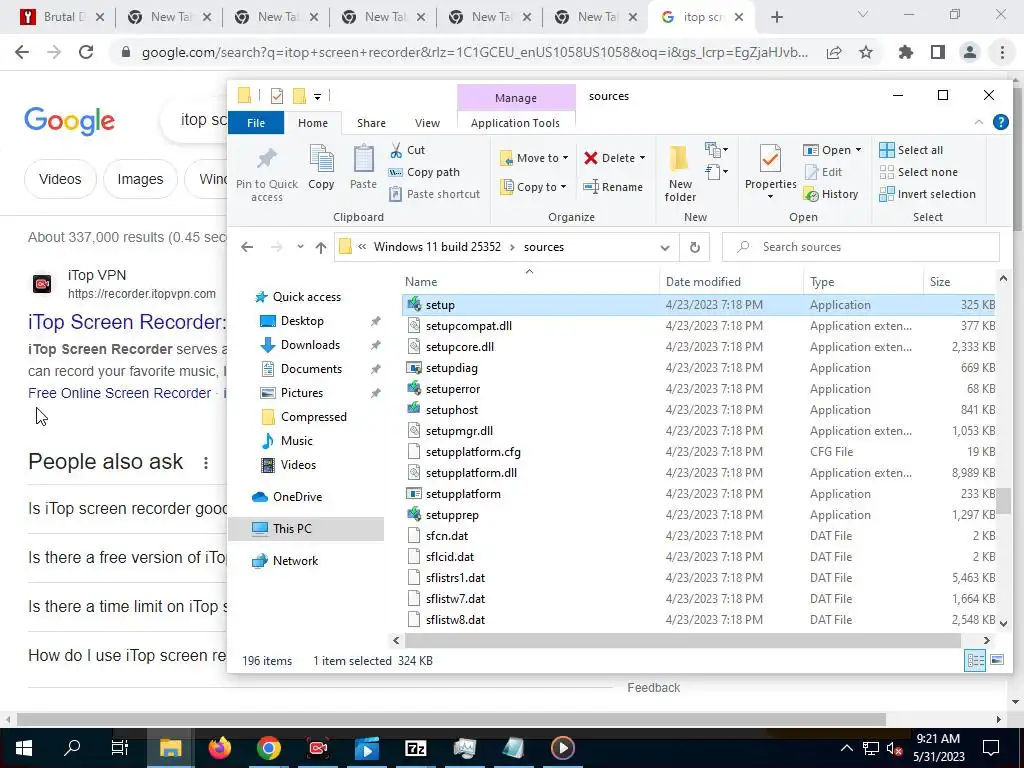Switch to the View ribbon tab

click(427, 123)
